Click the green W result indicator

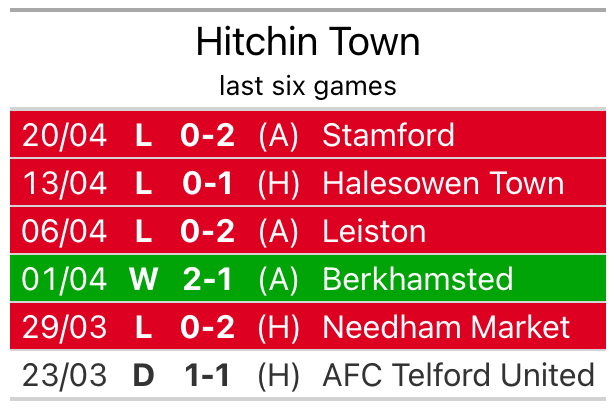[144, 279]
